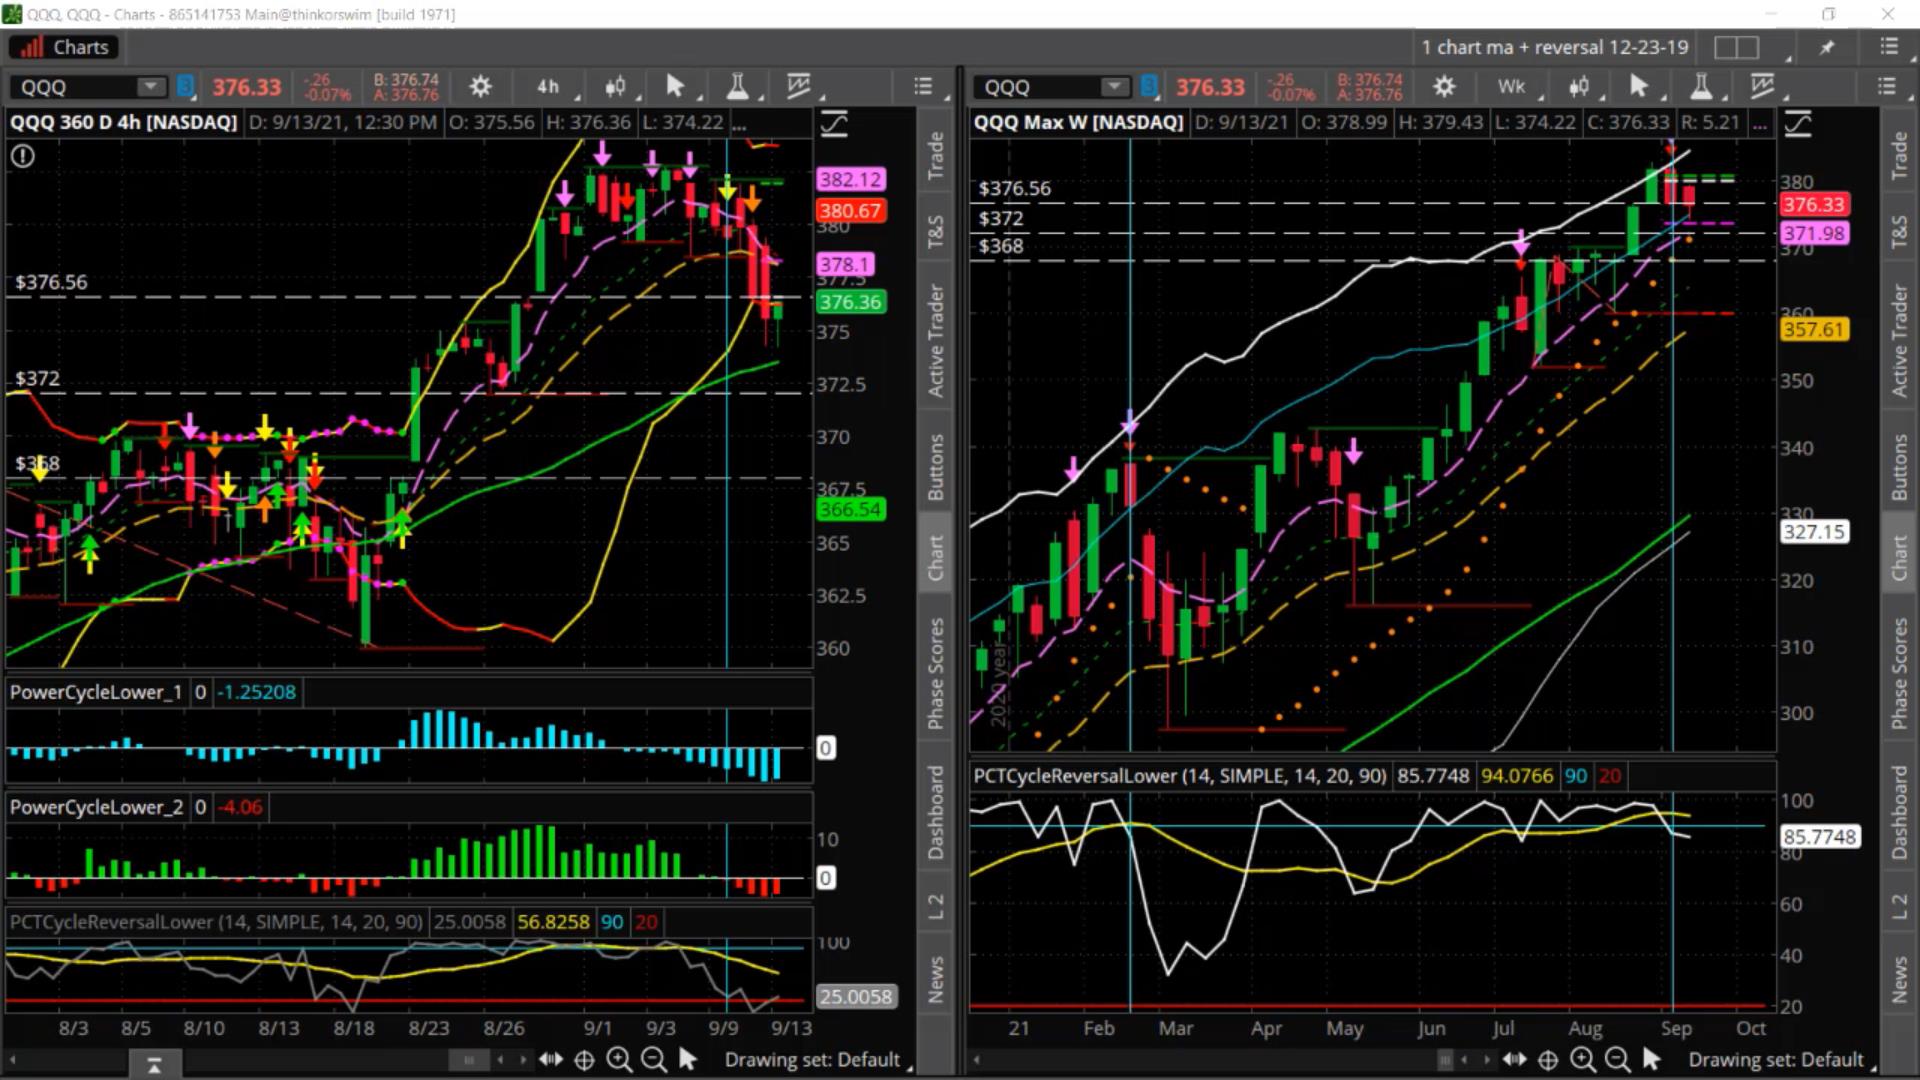The image size is (1920, 1080).
Task: Open left chart hamburger menu icon
Action: pyautogui.click(x=923, y=87)
